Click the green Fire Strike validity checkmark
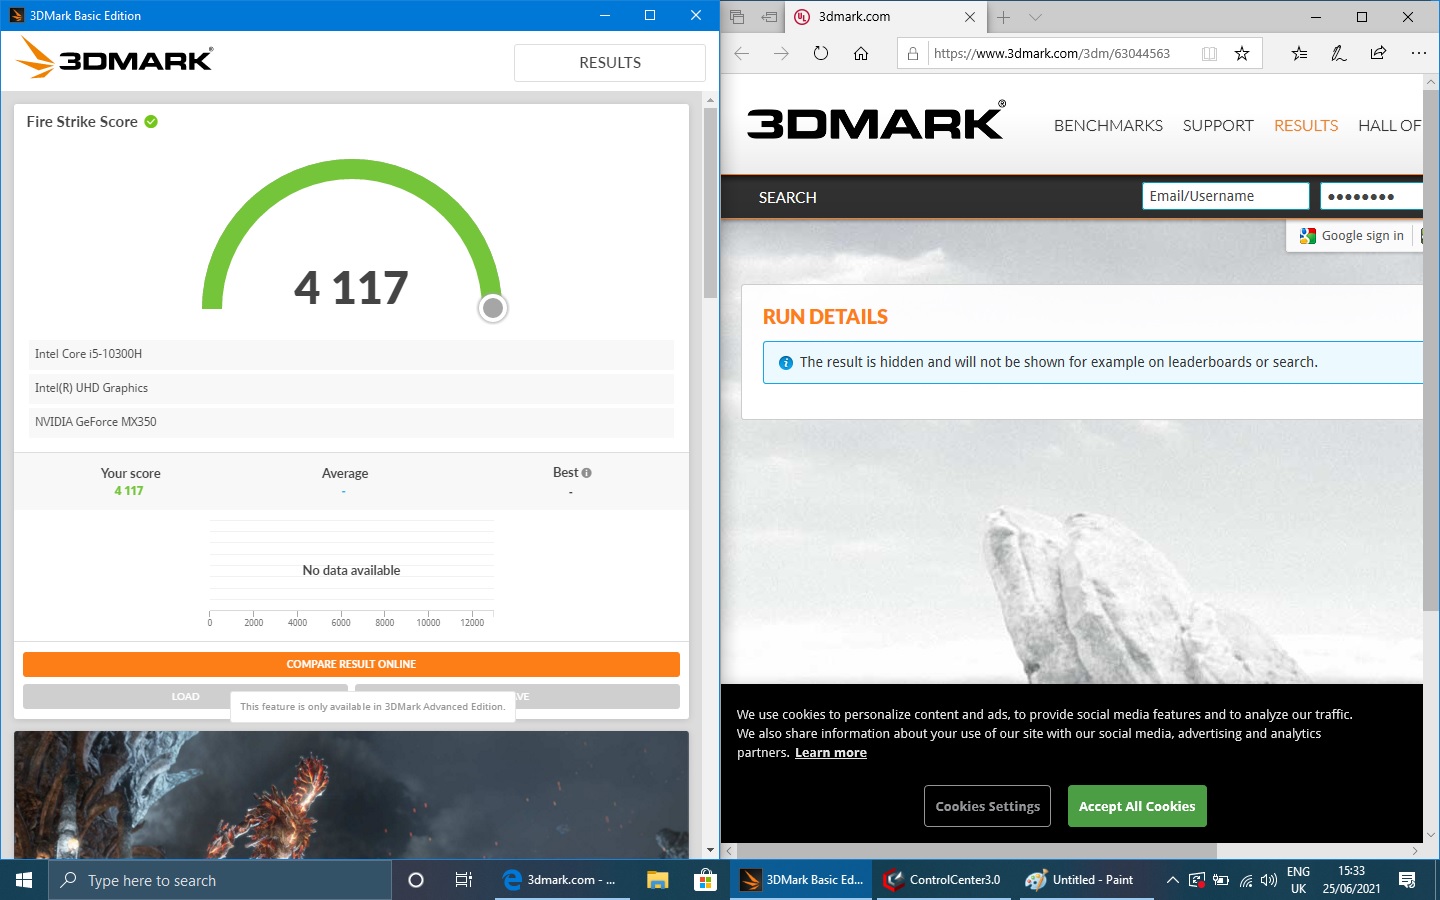This screenshot has width=1440, height=900. 151,122
